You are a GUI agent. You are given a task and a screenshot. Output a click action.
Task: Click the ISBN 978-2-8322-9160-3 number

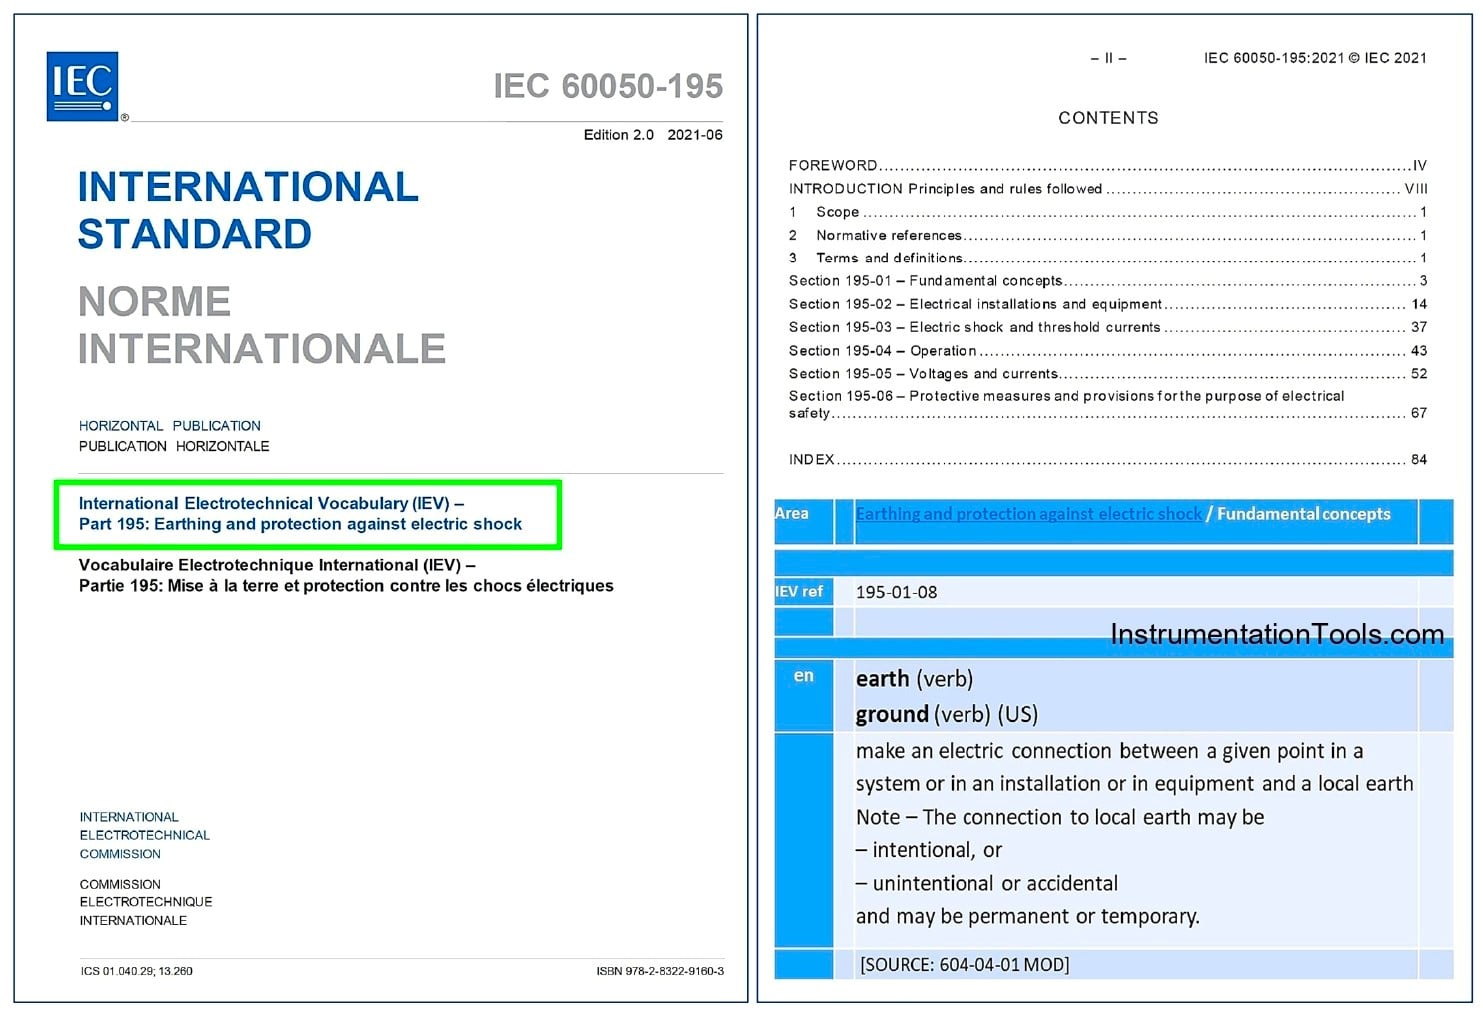point(660,971)
